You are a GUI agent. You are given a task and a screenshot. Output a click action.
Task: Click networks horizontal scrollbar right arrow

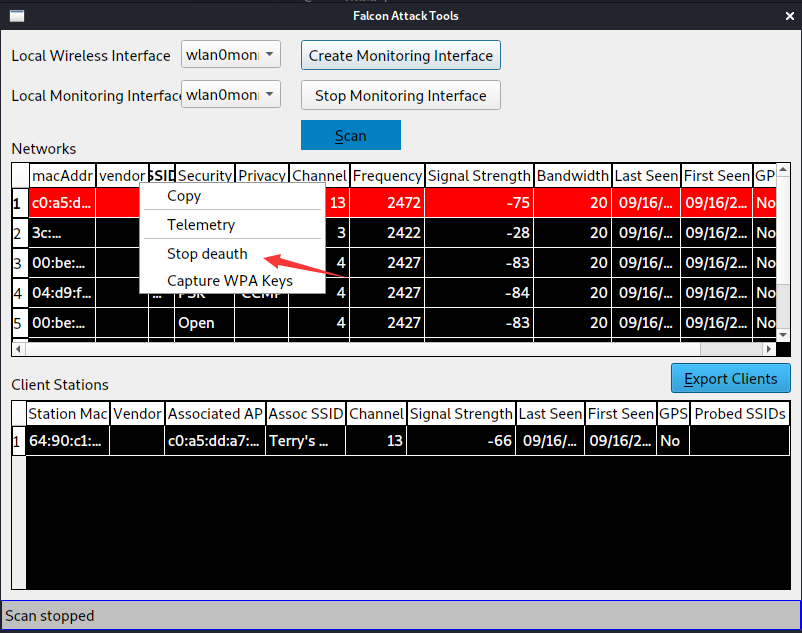pos(769,349)
